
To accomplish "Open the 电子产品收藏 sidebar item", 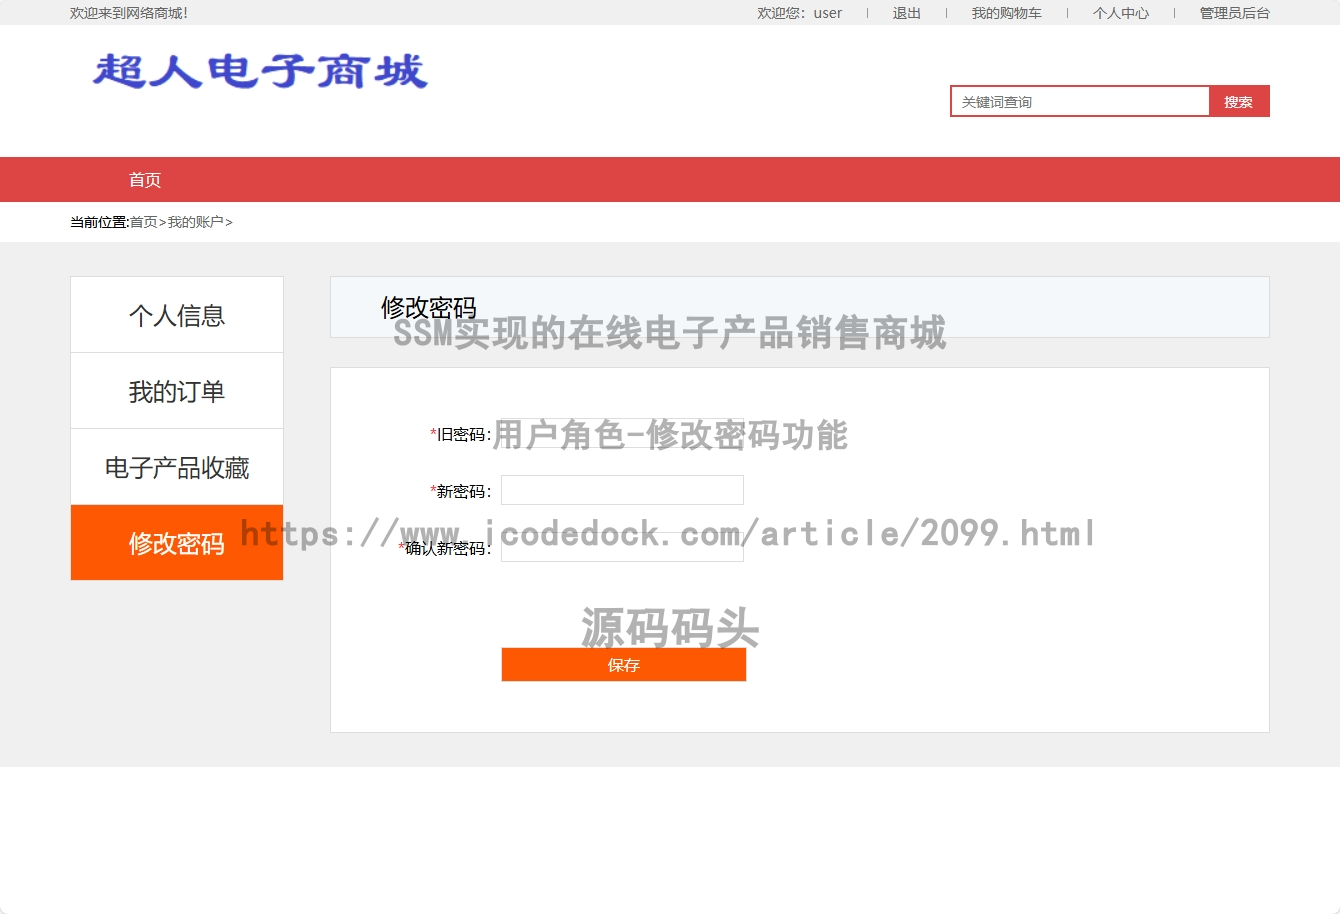I will (177, 467).
